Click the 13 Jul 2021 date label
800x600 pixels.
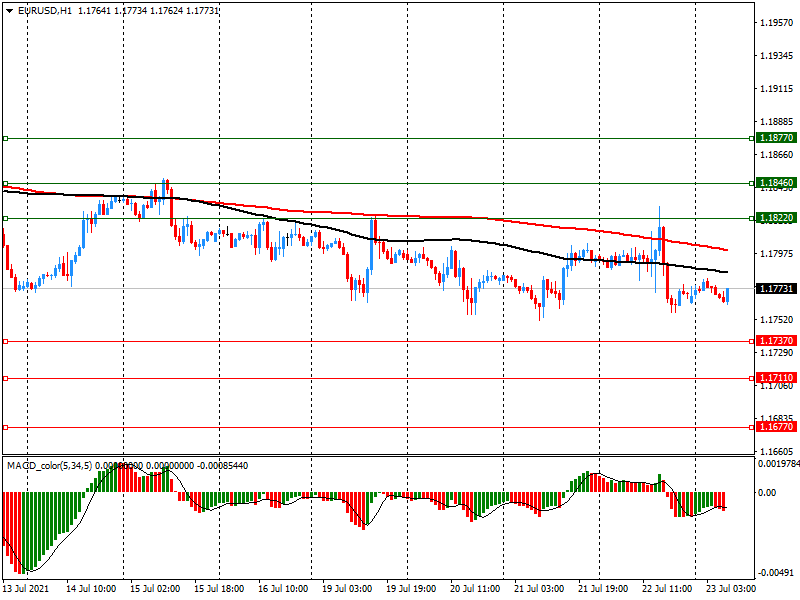tap(26, 589)
